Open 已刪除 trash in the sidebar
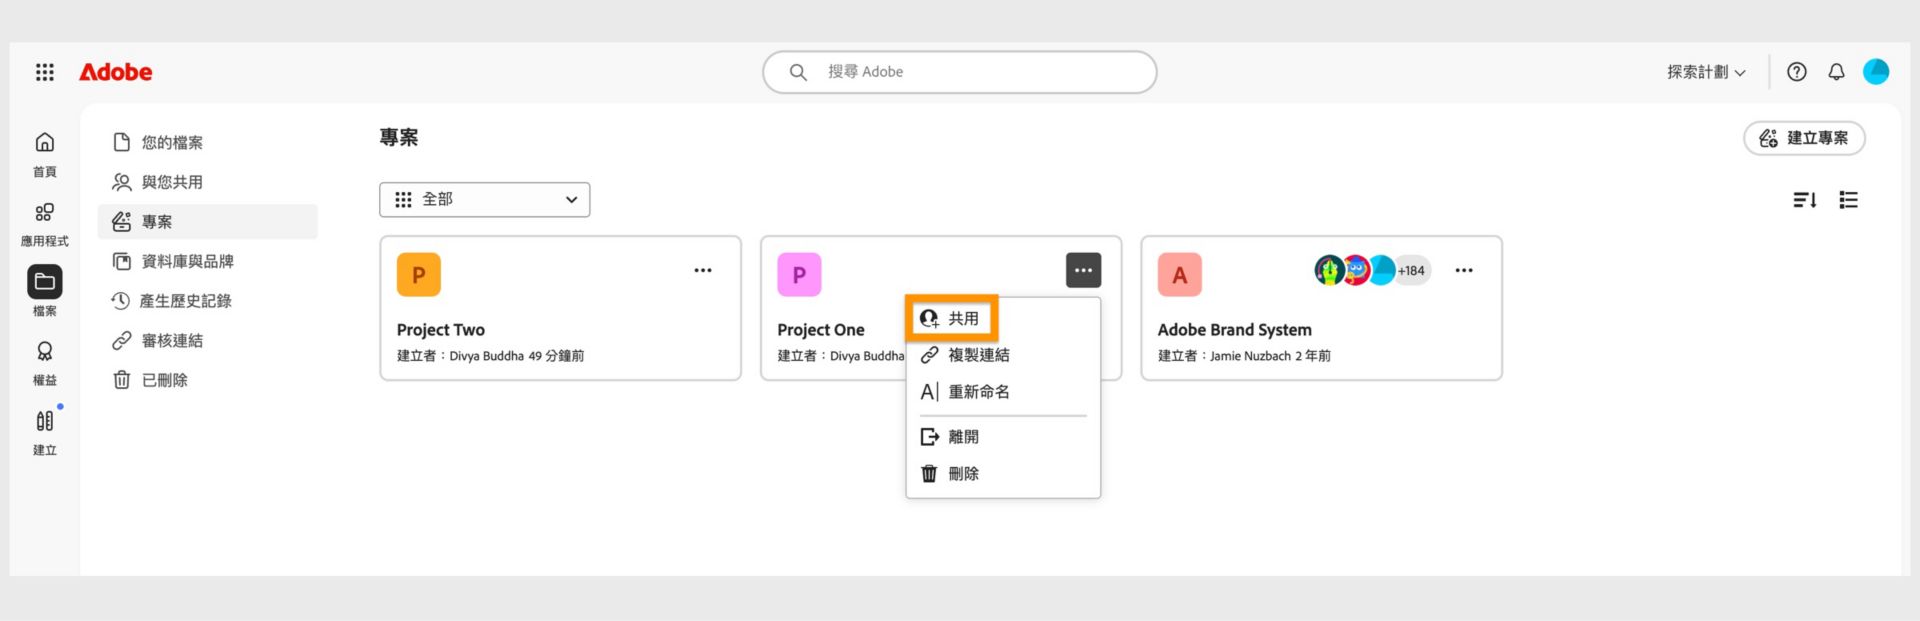 [x=208, y=380]
